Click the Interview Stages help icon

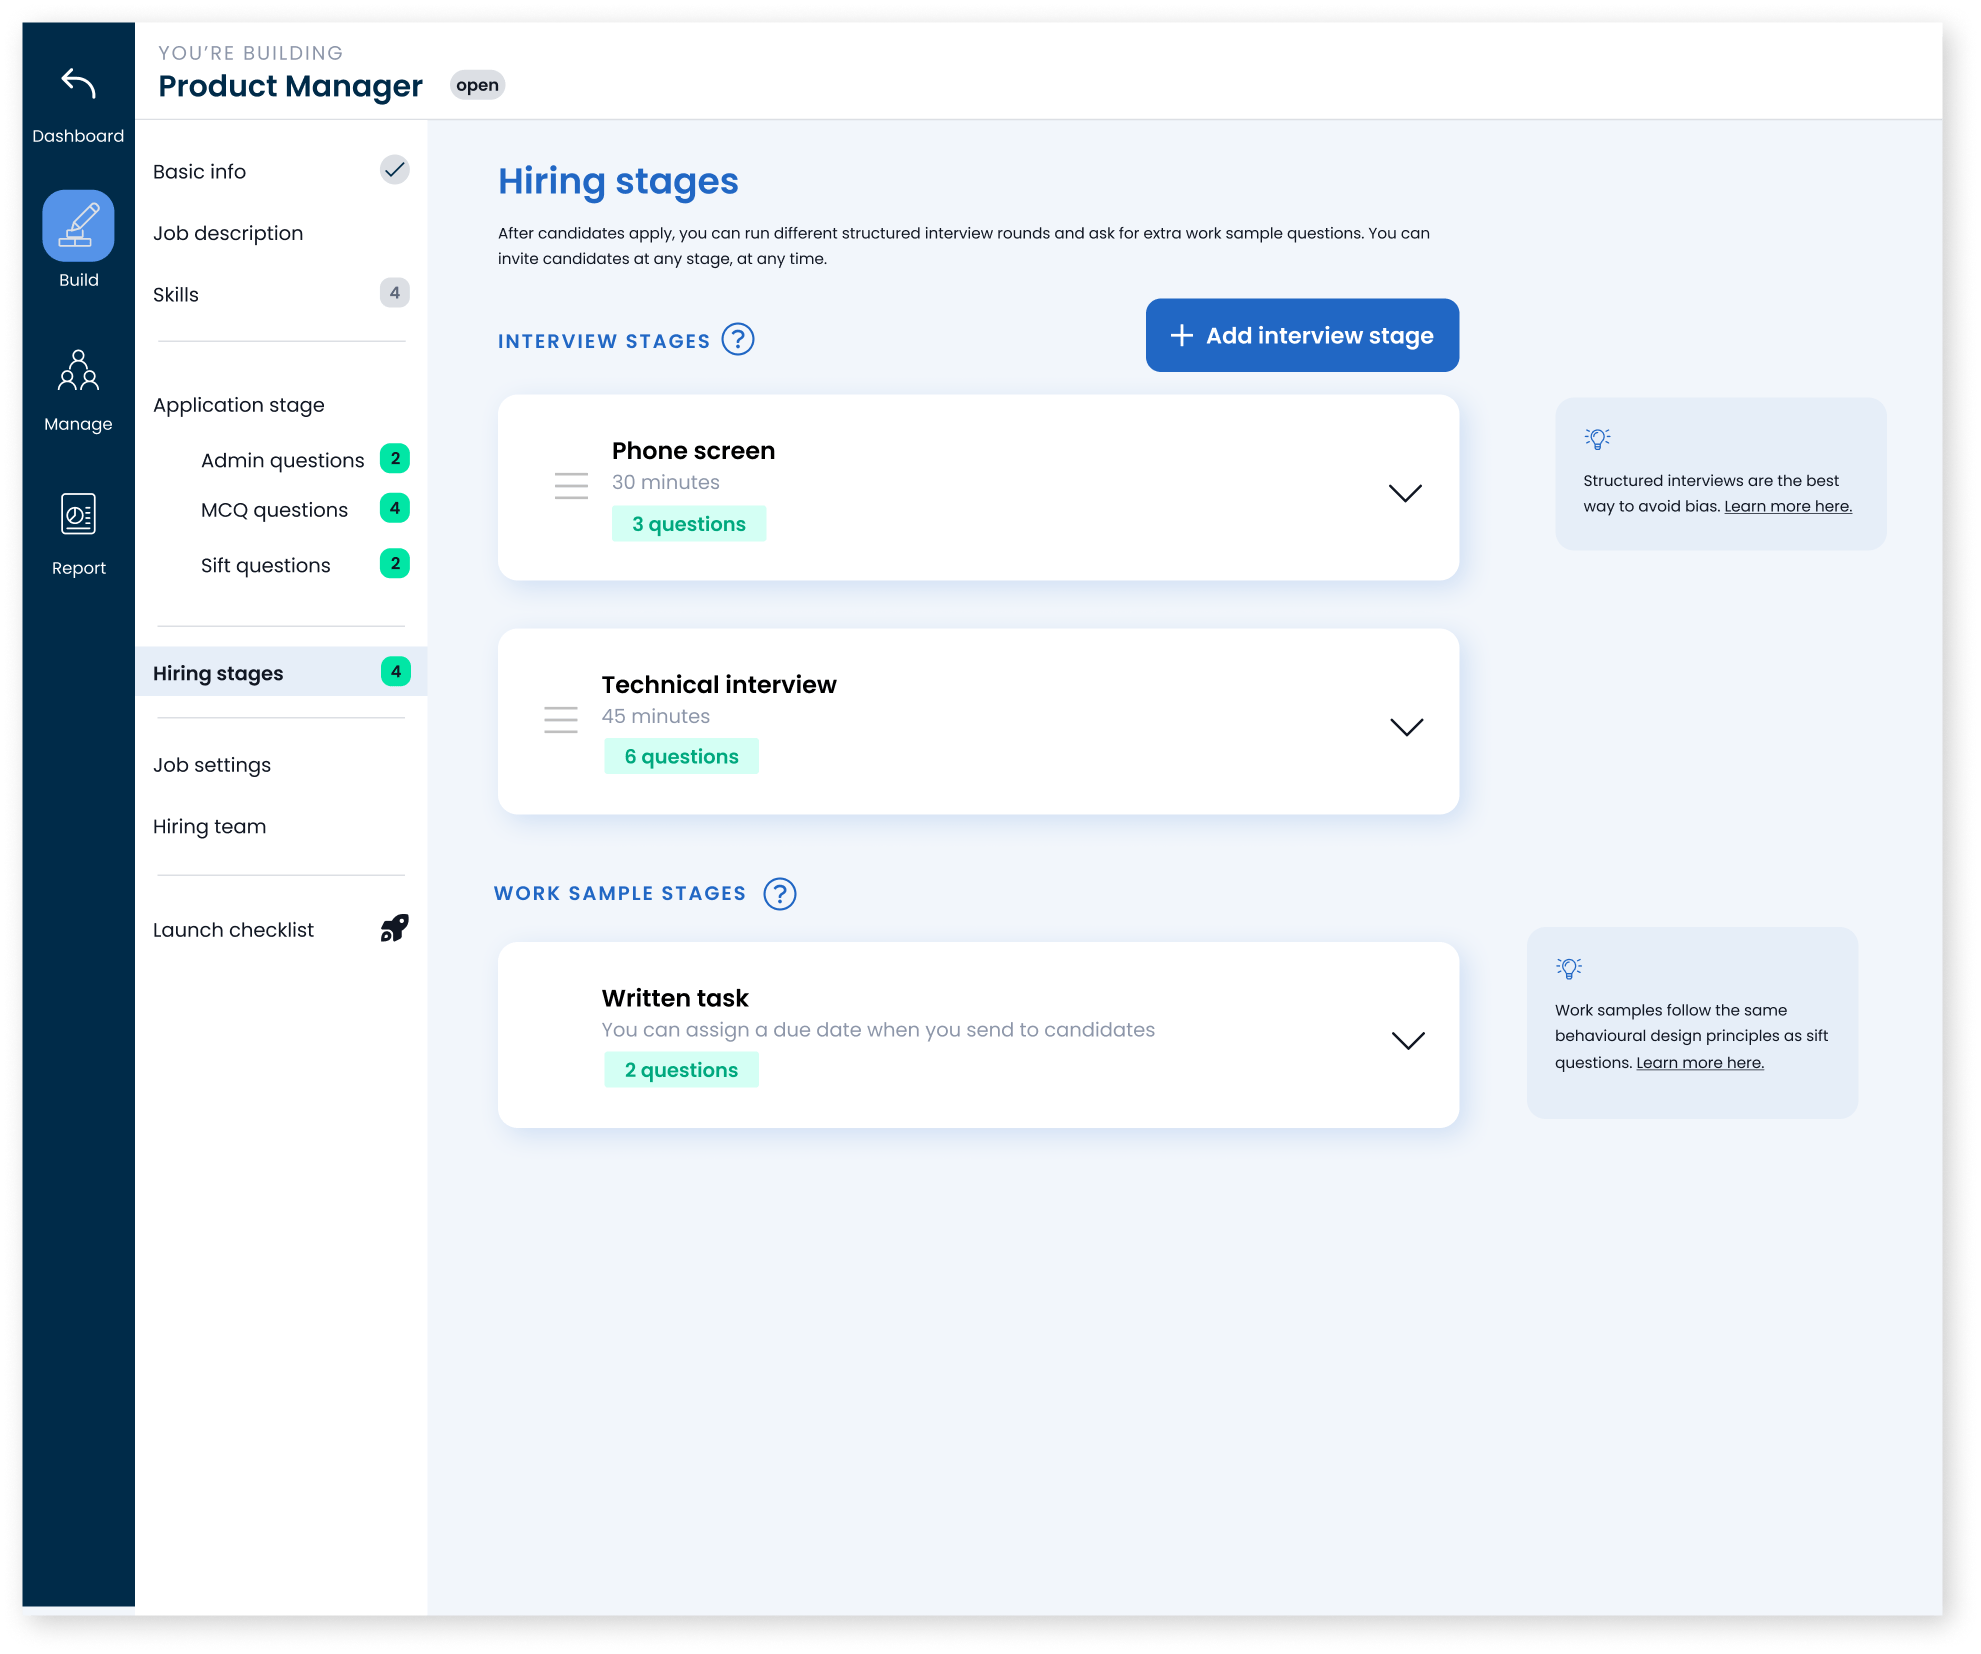pos(738,340)
